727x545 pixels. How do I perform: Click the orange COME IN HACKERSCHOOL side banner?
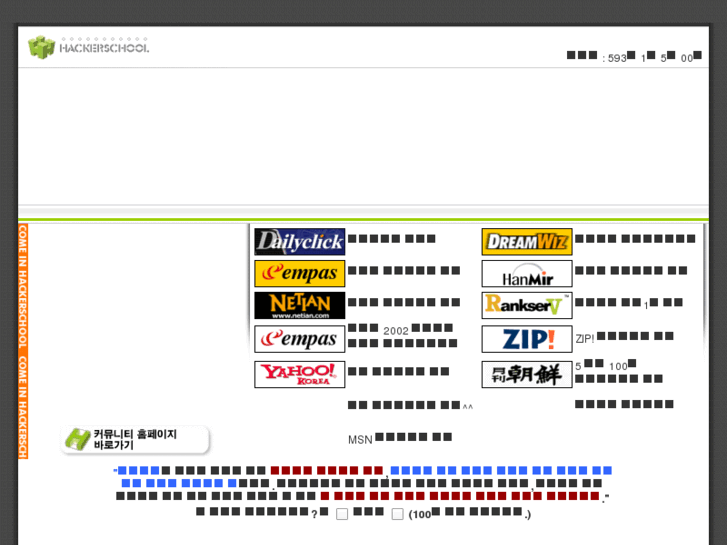point(23,341)
